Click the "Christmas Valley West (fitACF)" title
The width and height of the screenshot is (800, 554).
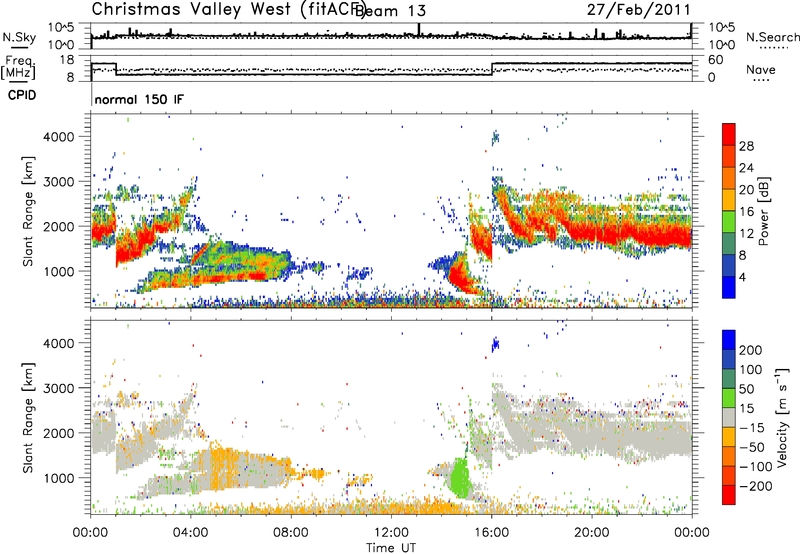tap(228, 9)
